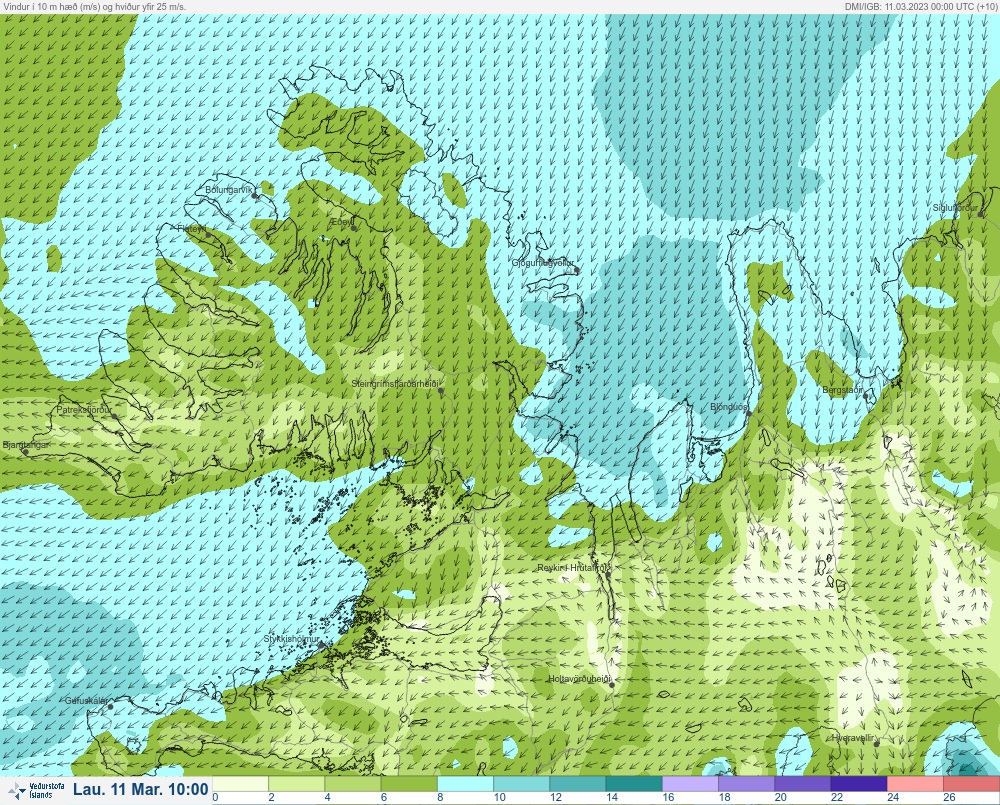This screenshot has height=805, width=1000.
Task: Click the Stykkishólmur station label
Action: point(291,639)
